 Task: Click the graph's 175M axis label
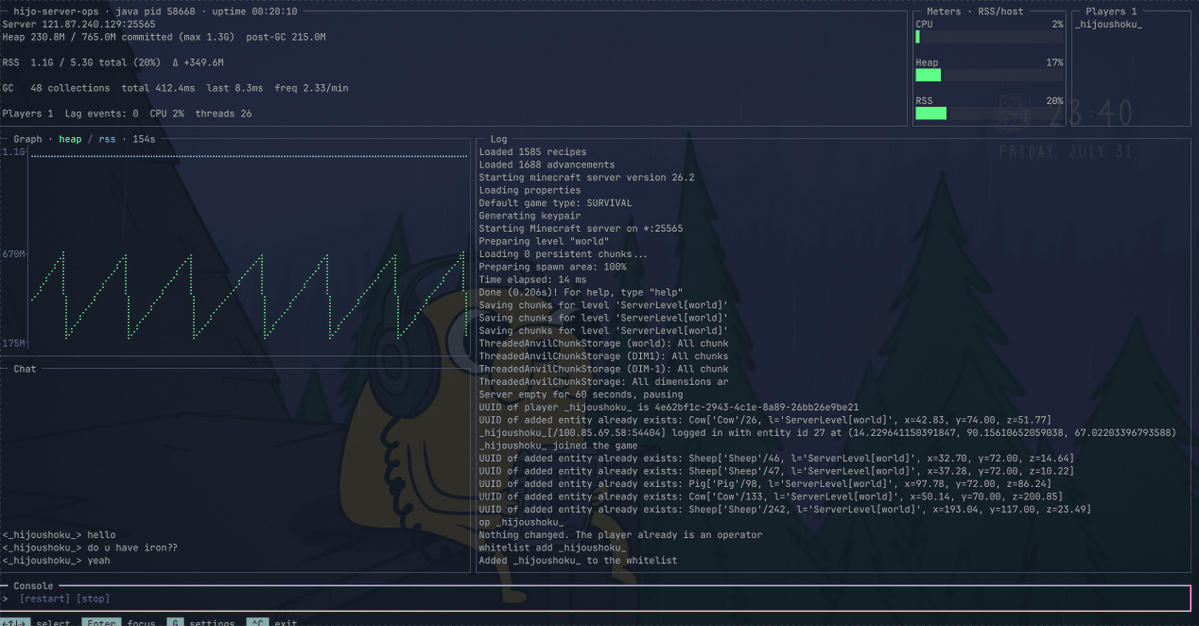pos(14,343)
